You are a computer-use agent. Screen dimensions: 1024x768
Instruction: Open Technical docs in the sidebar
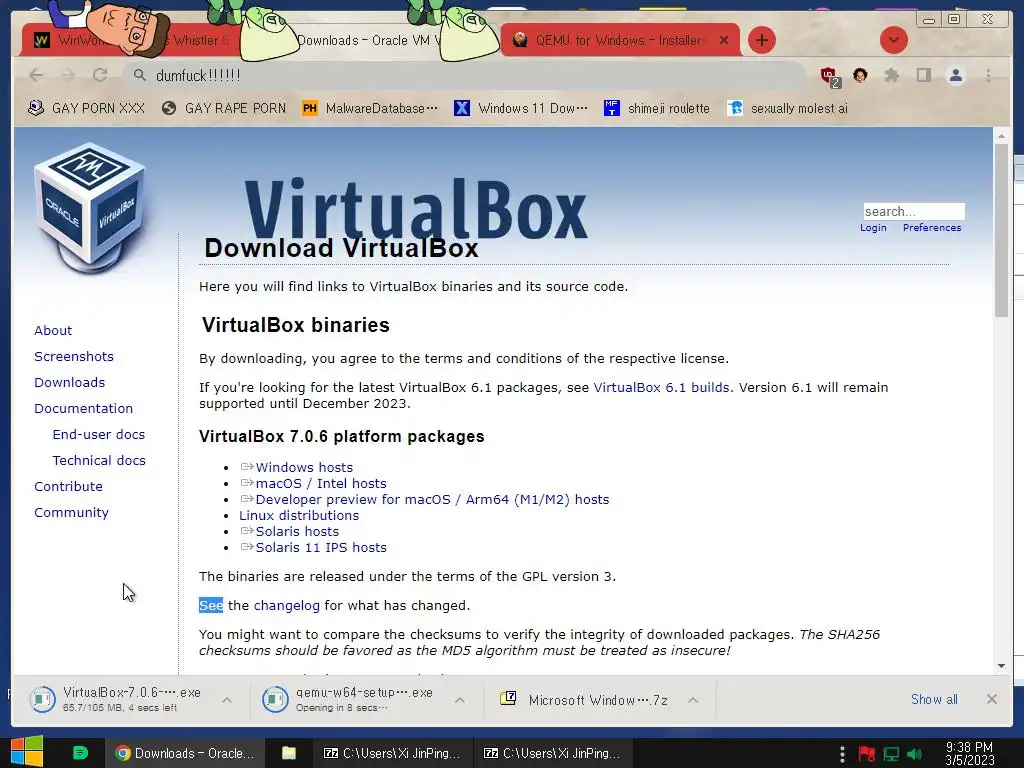(99, 460)
